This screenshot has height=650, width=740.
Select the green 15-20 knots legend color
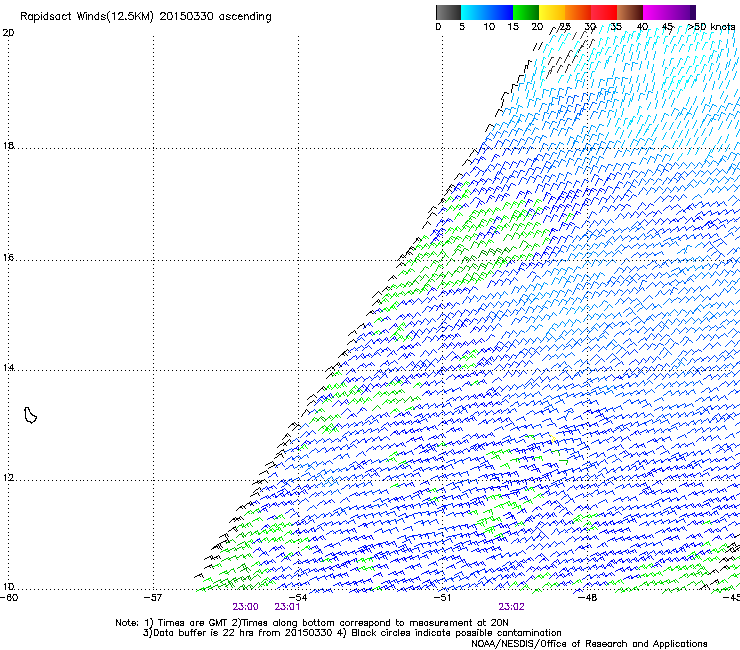[526, 12]
